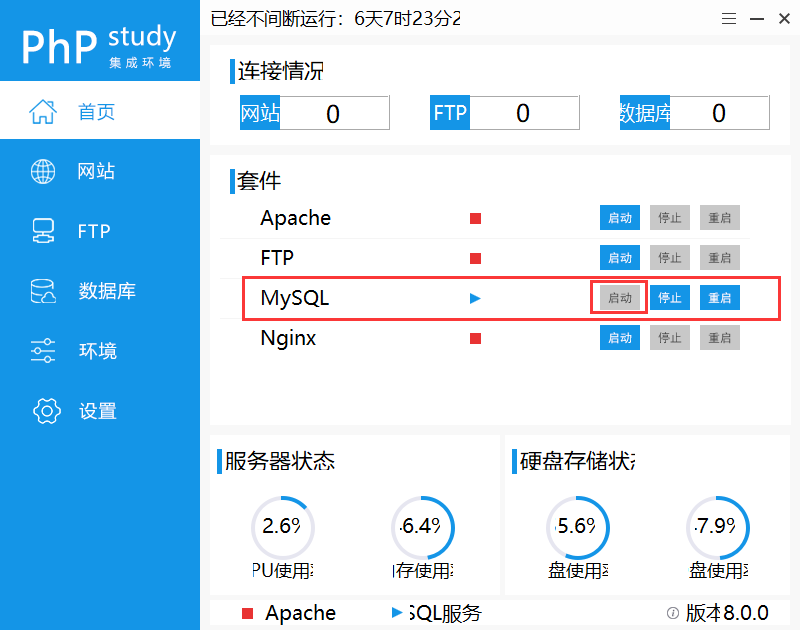Start the Apache service with 启动

click(620, 218)
